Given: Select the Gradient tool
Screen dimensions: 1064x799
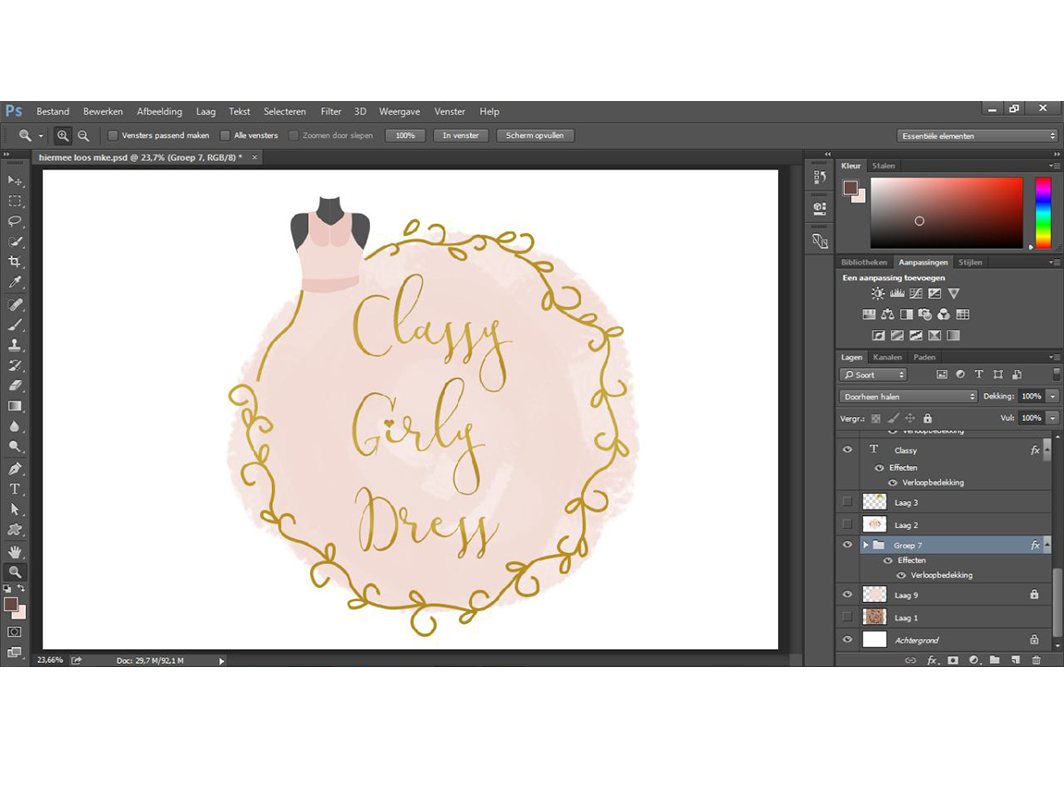Looking at the screenshot, I should pyautogui.click(x=14, y=406).
